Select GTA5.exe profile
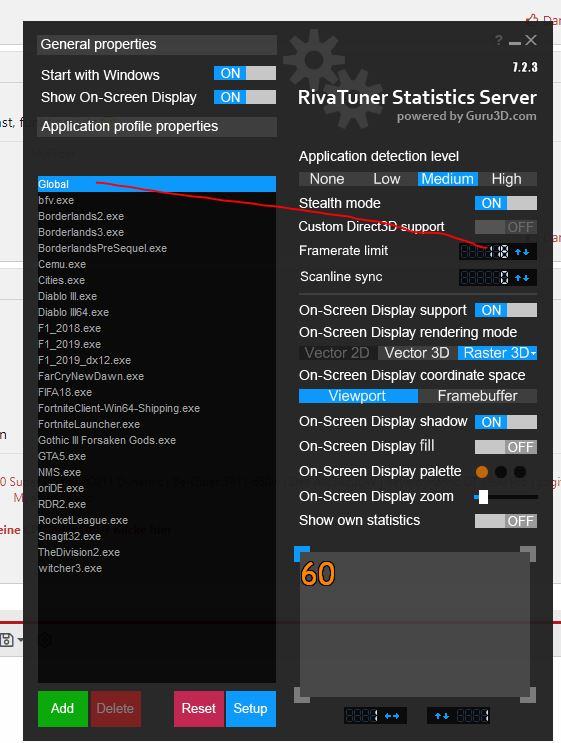The height and width of the screenshot is (743, 561). click(157, 457)
